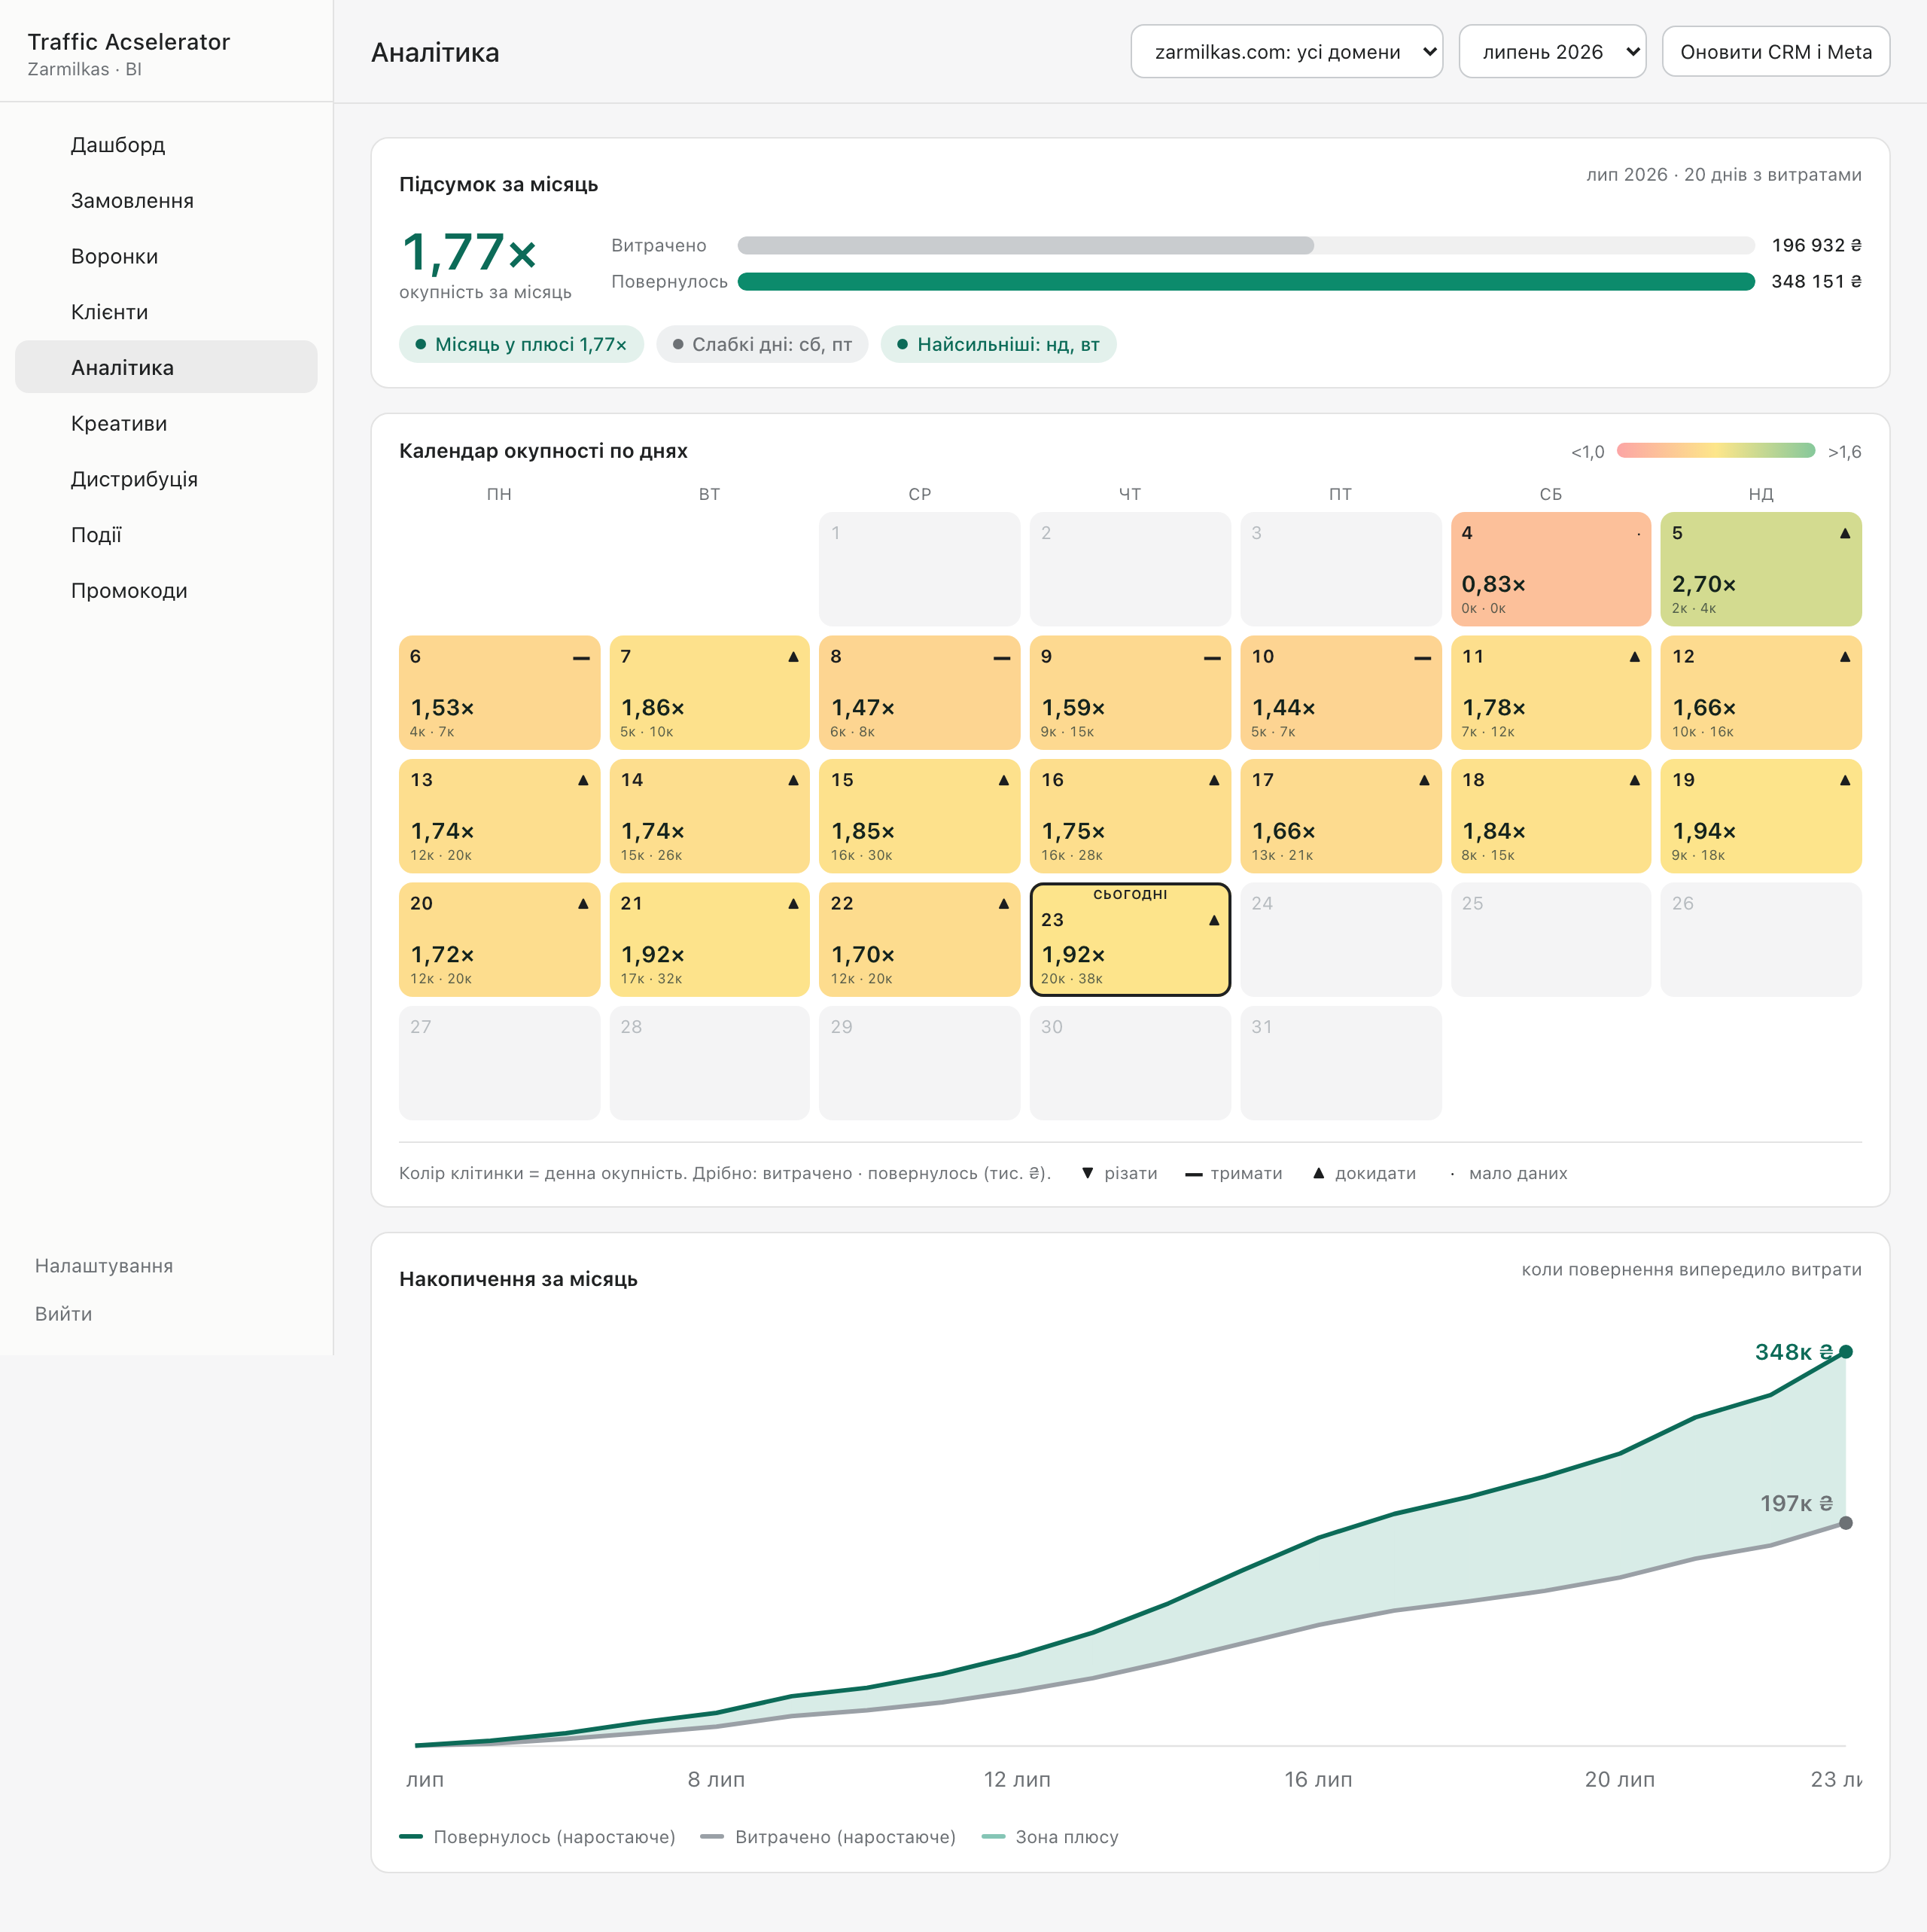Go to Креативи sidebar item
The width and height of the screenshot is (1927, 1932).
click(x=119, y=424)
